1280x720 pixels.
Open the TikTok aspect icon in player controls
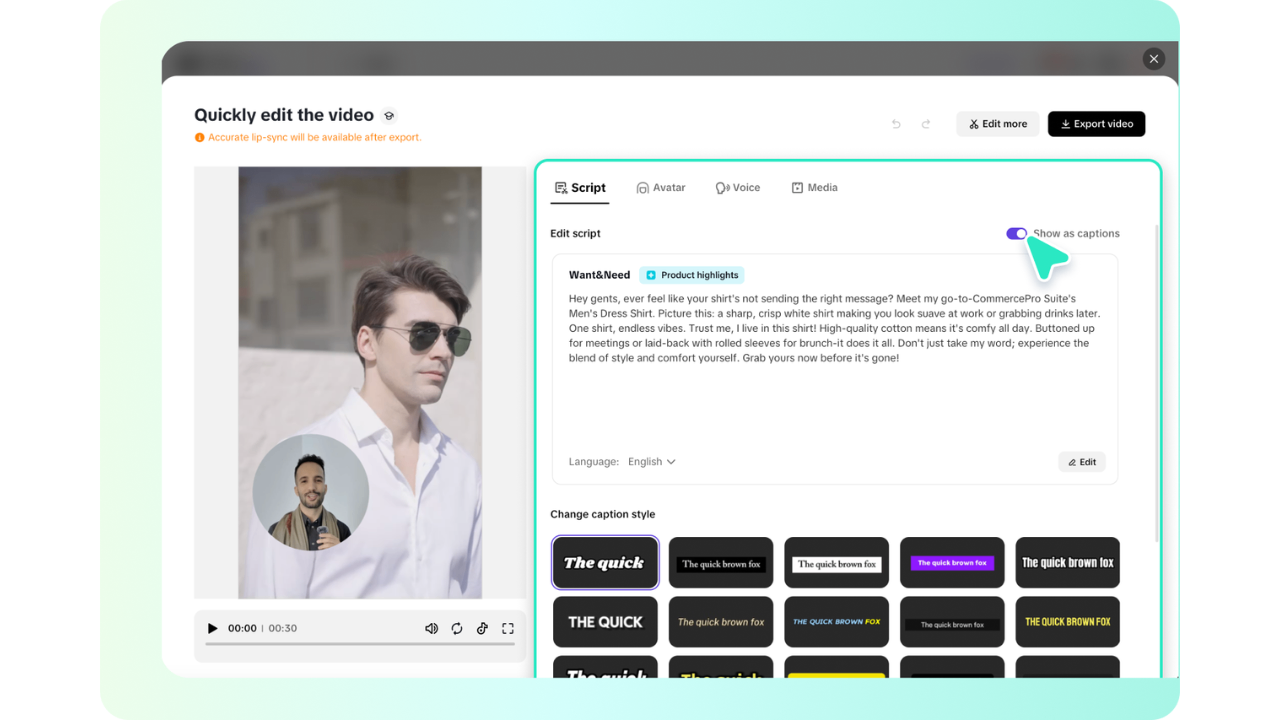tap(482, 628)
